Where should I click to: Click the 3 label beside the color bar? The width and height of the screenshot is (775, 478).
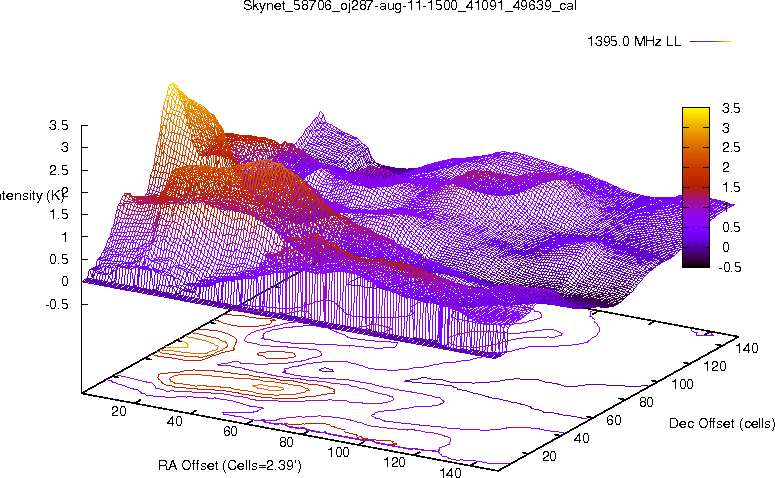pyautogui.click(x=726, y=128)
